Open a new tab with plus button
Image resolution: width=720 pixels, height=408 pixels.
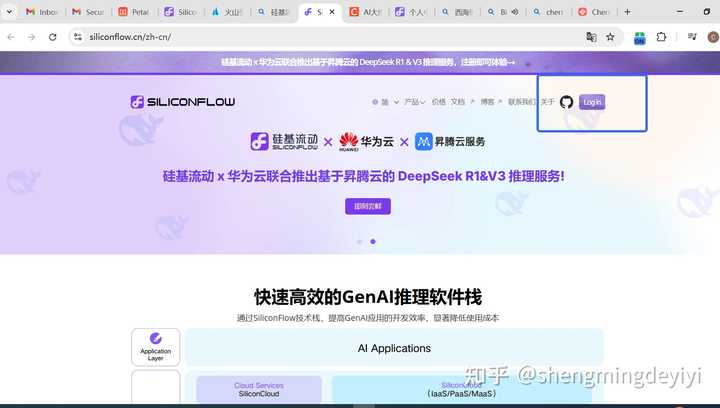pyautogui.click(x=628, y=12)
